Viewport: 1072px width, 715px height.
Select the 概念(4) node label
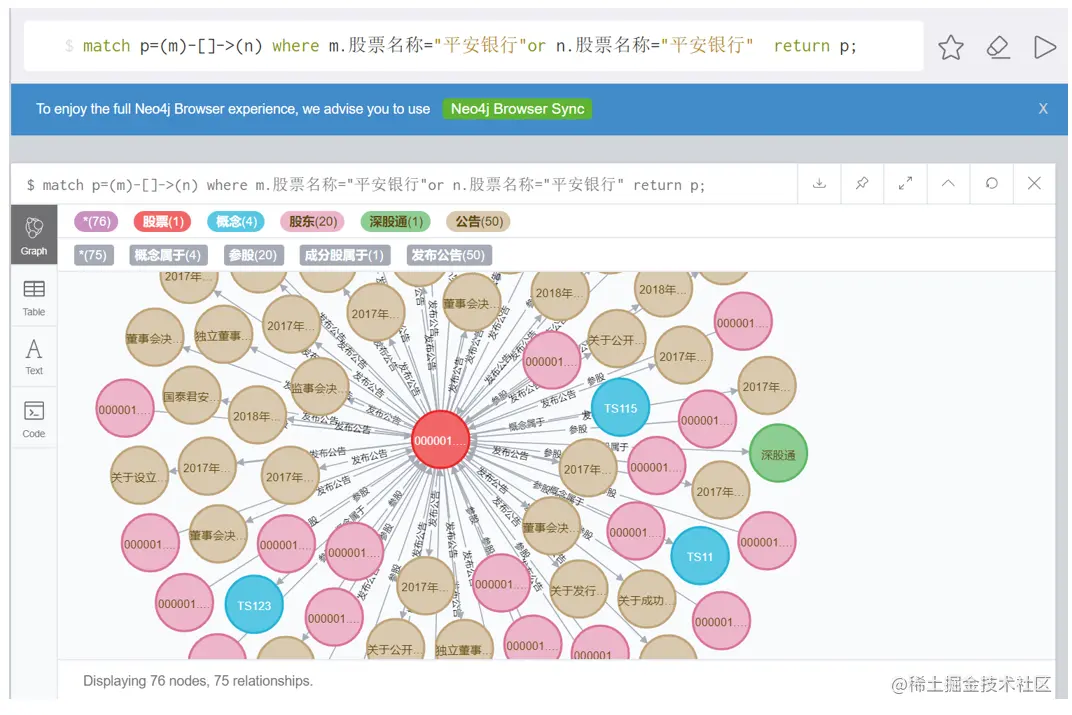pyautogui.click(x=236, y=221)
